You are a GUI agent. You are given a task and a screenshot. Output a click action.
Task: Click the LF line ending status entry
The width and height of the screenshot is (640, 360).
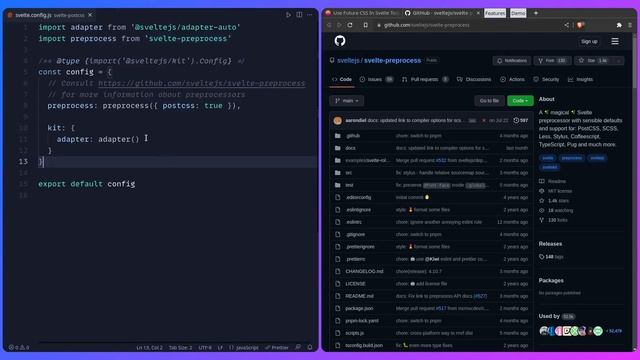click(x=220, y=348)
